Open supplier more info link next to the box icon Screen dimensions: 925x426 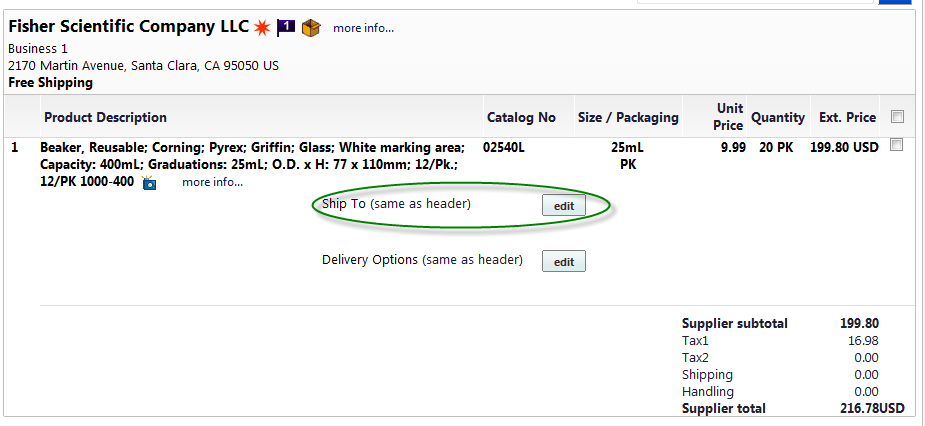click(363, 28)
